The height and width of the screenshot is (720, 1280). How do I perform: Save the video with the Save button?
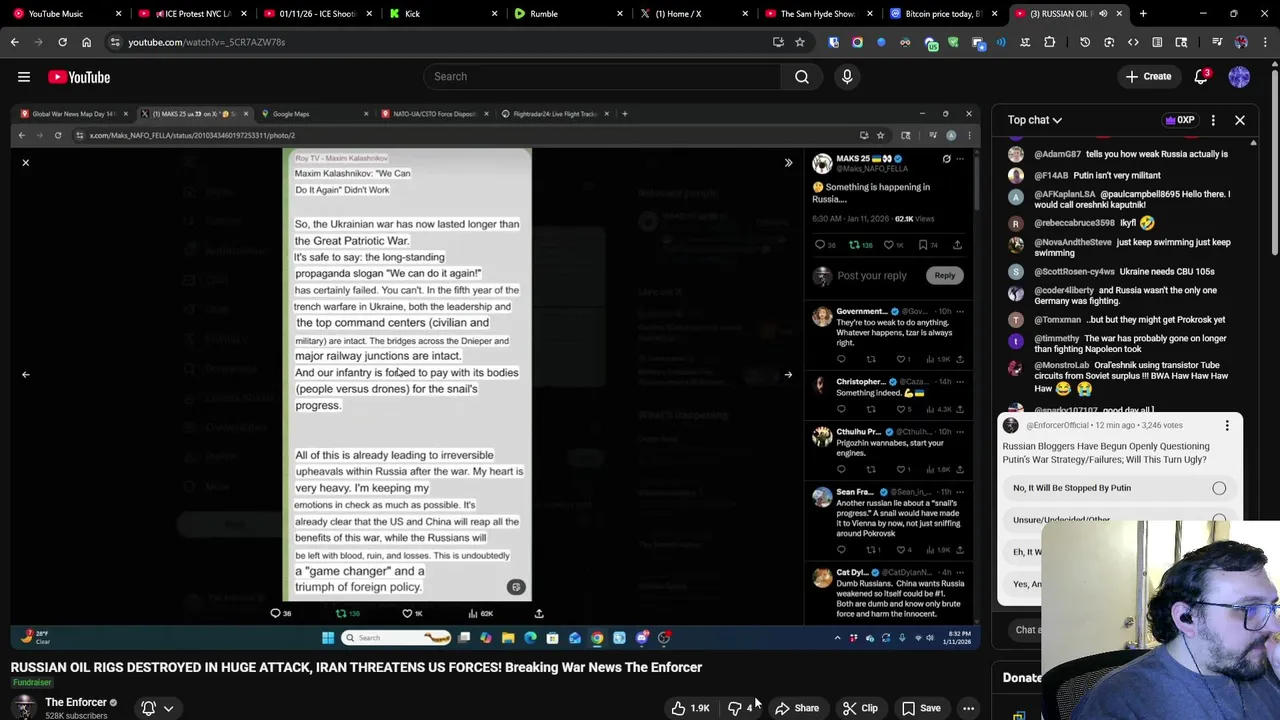pyautogui.click(x=921, y=708)
